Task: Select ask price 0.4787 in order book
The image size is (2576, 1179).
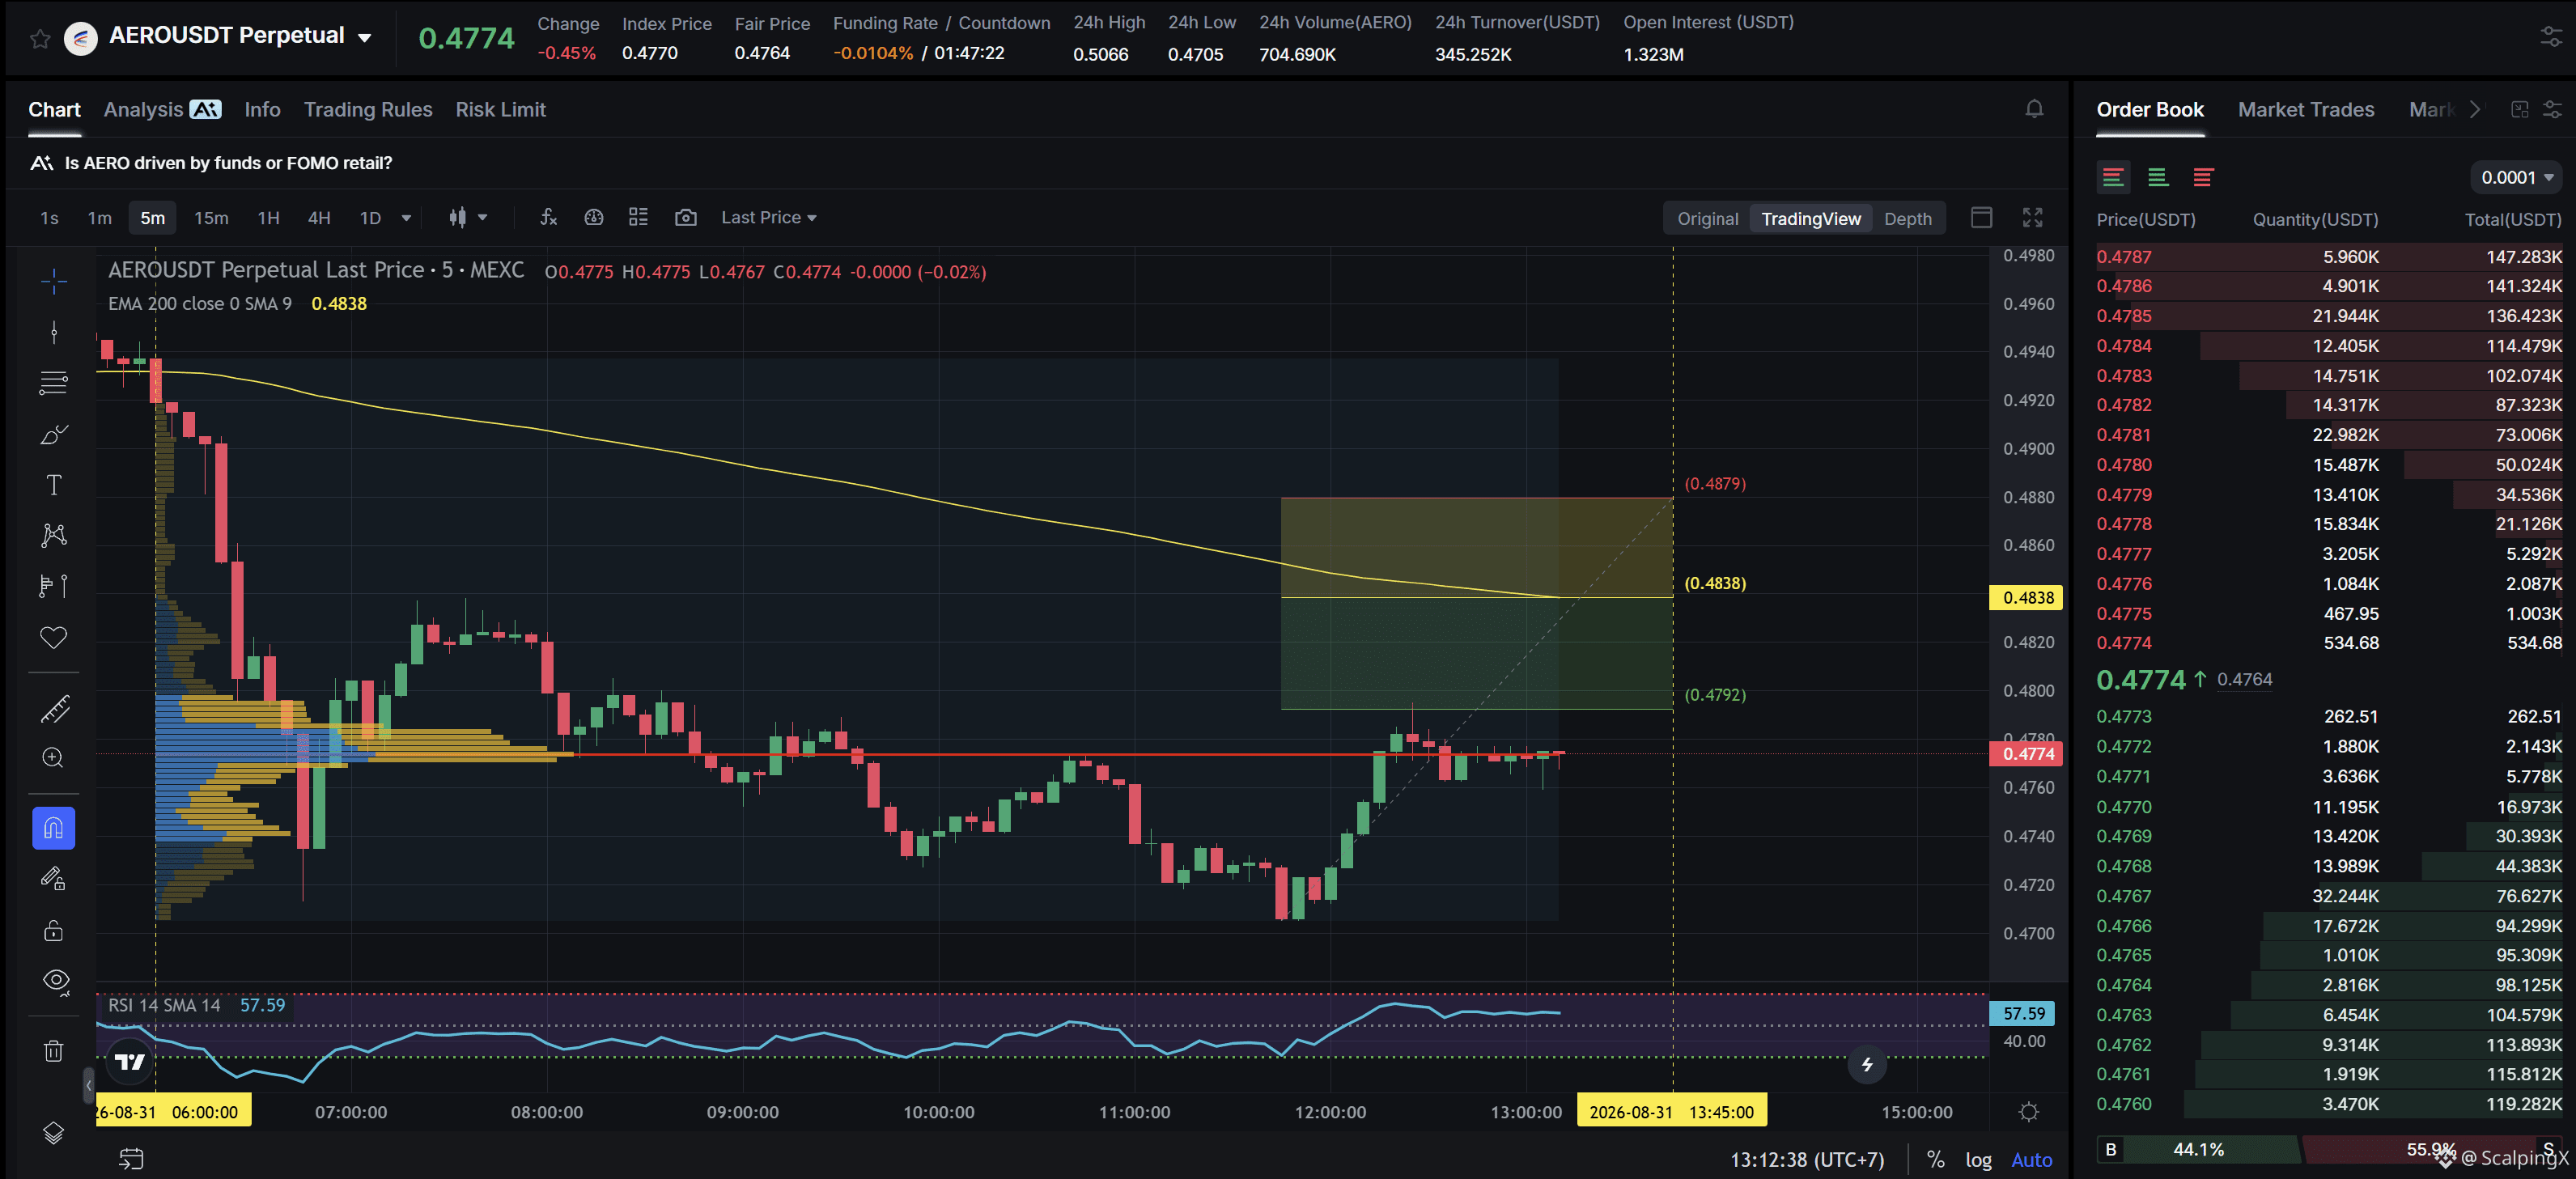Action: [x=2123, y=257]
